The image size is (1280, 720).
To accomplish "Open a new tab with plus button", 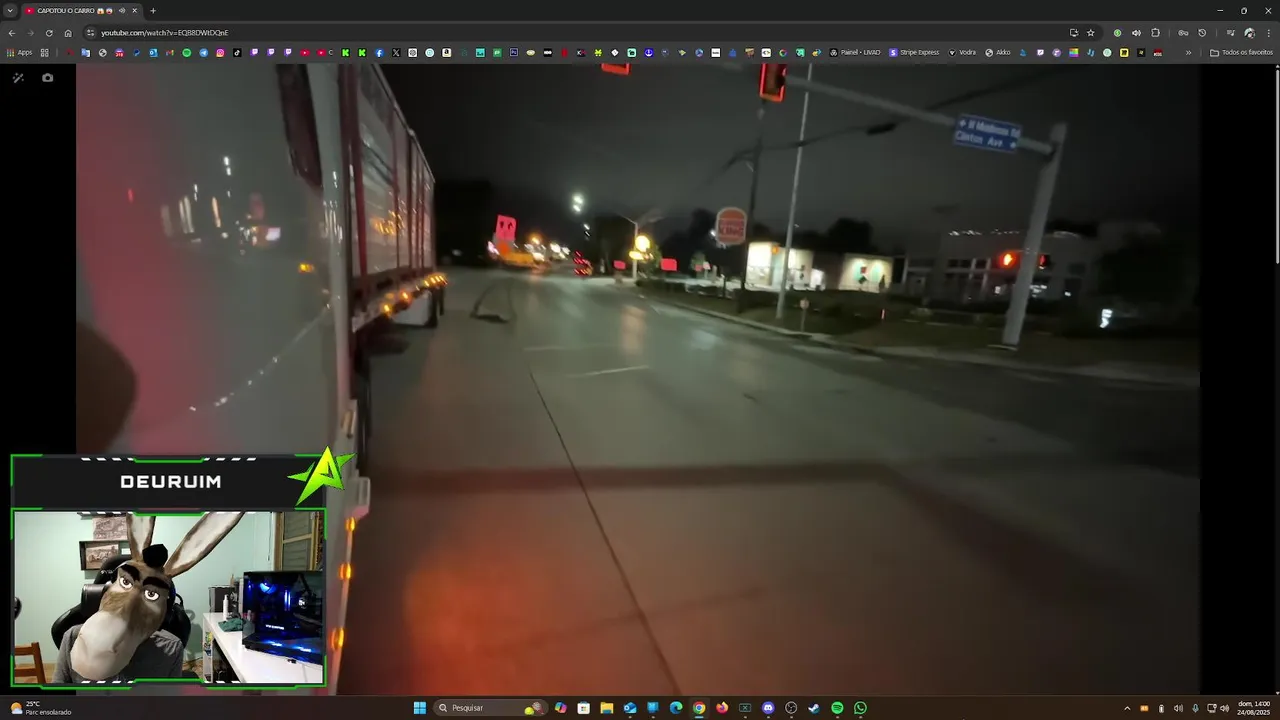I will click(153, 10).
